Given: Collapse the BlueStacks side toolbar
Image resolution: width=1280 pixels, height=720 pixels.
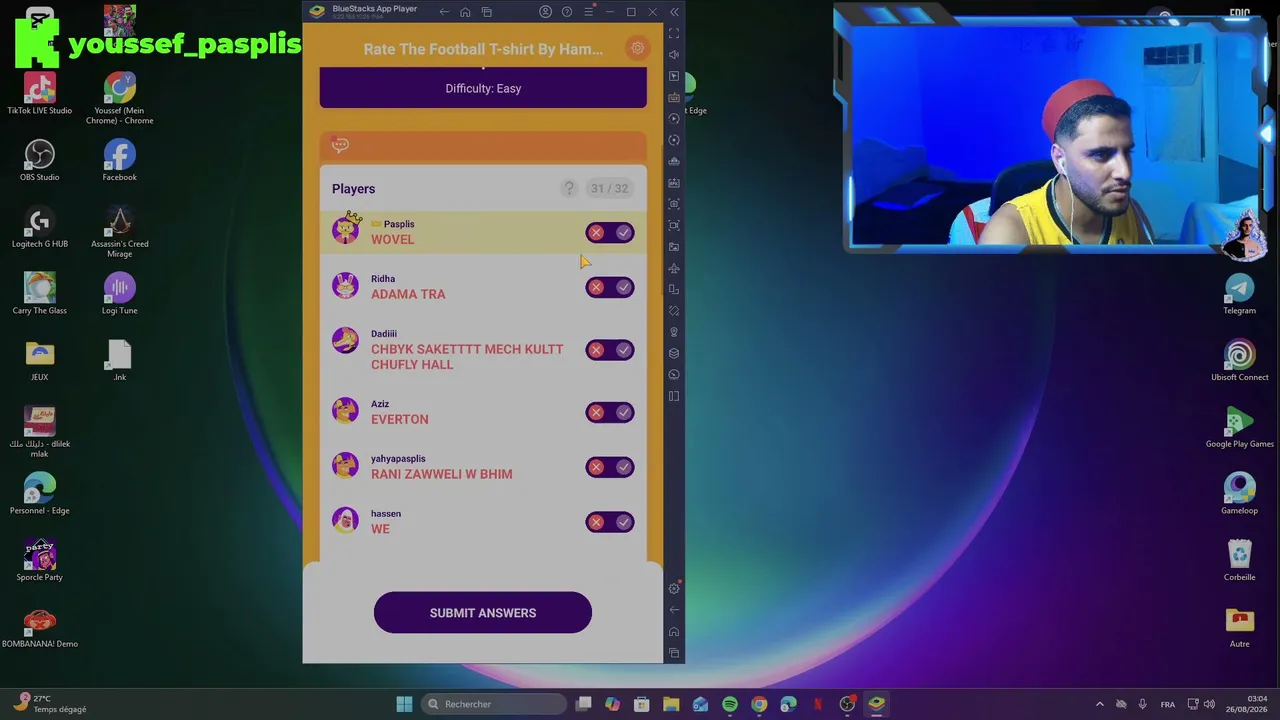Looking at the screenshot, I should [x=674, y=12].
